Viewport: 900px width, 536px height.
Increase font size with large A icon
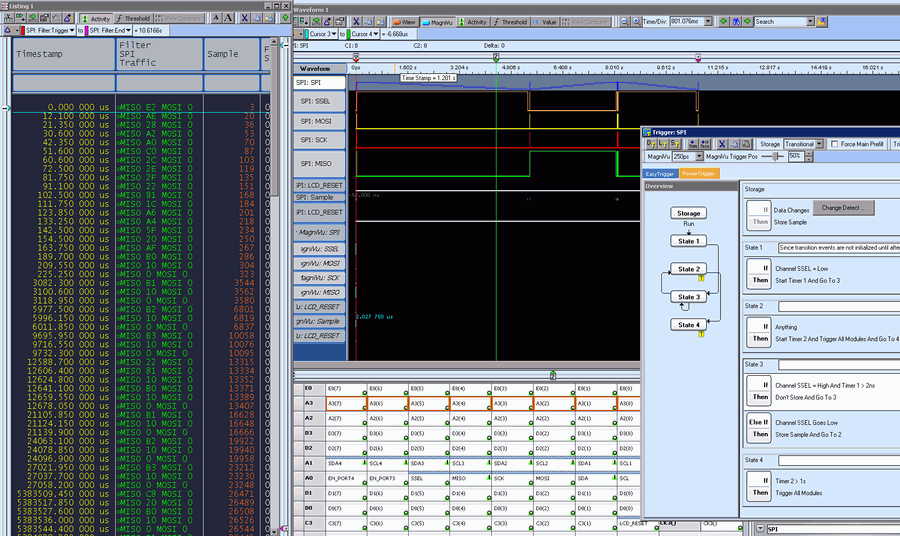[228, 18]
